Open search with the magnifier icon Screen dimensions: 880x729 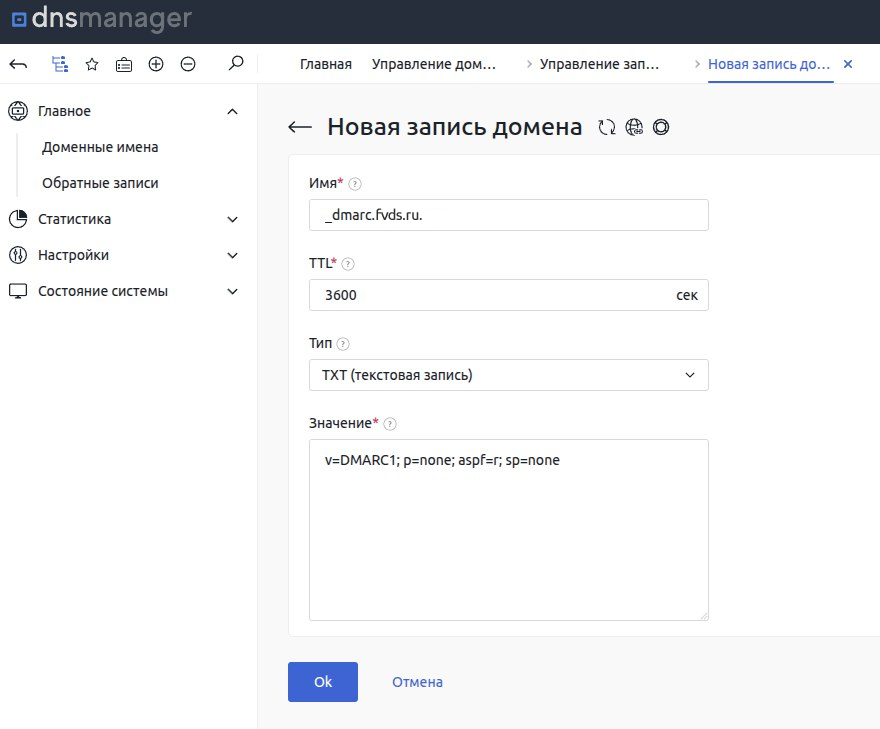(x=236, y=63)
